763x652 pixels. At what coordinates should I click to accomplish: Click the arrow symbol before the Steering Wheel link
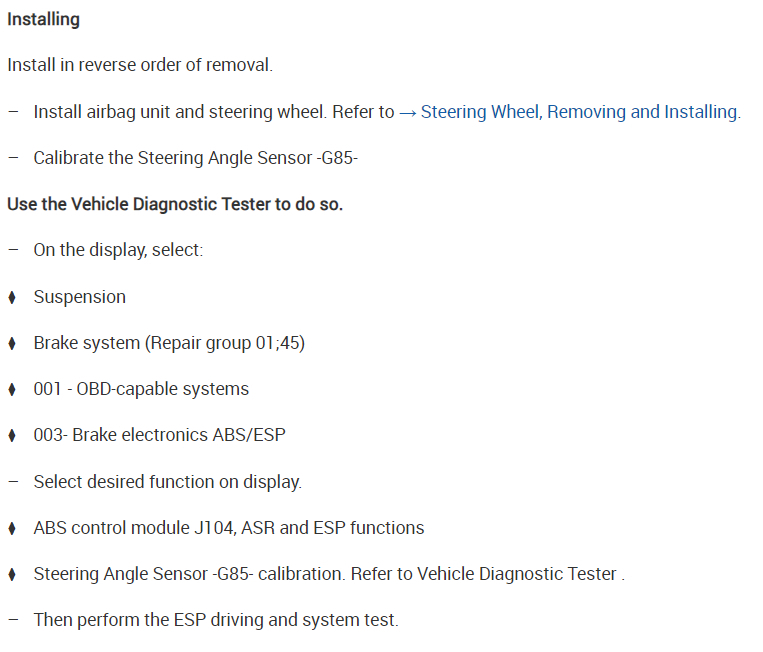408,112
